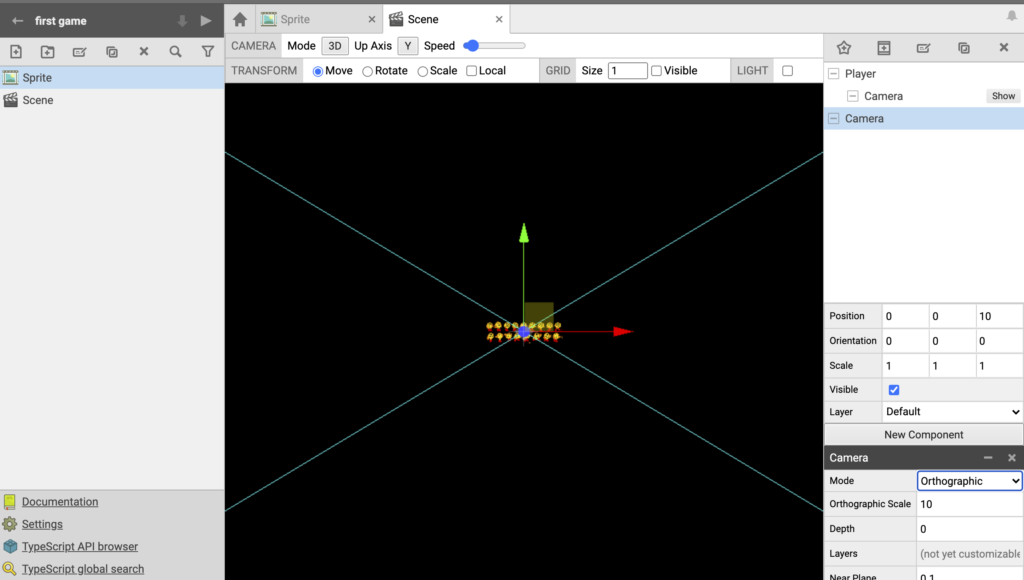The height and width of the screenshot is (580, 1024).
Task: Click the New Component button
Action: (x=923, y=434)
